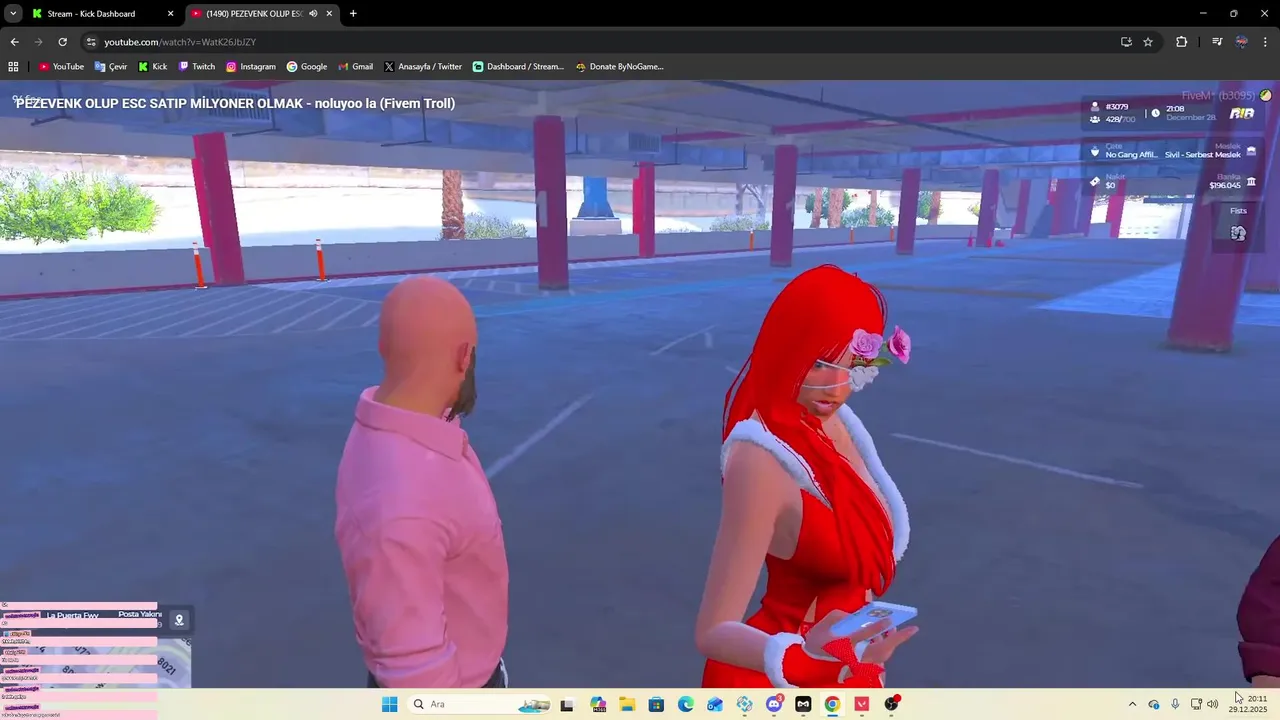The width and height of the screenshot is (1280, 720).
Task: Open the Instagram bookmark
Action: [x=250, y=67]
